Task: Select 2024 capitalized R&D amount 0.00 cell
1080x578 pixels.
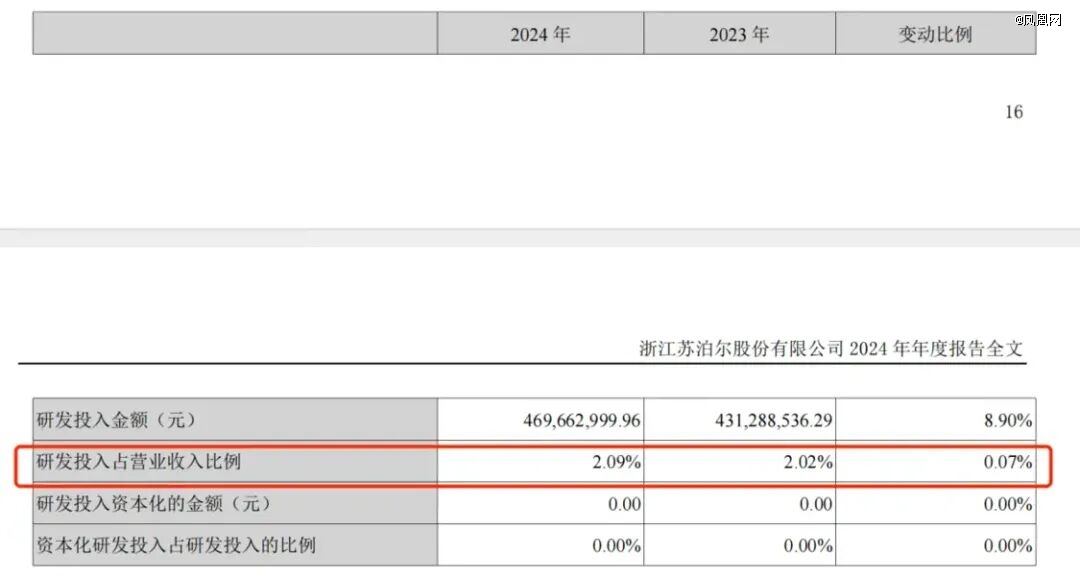Action: point(624,505)
